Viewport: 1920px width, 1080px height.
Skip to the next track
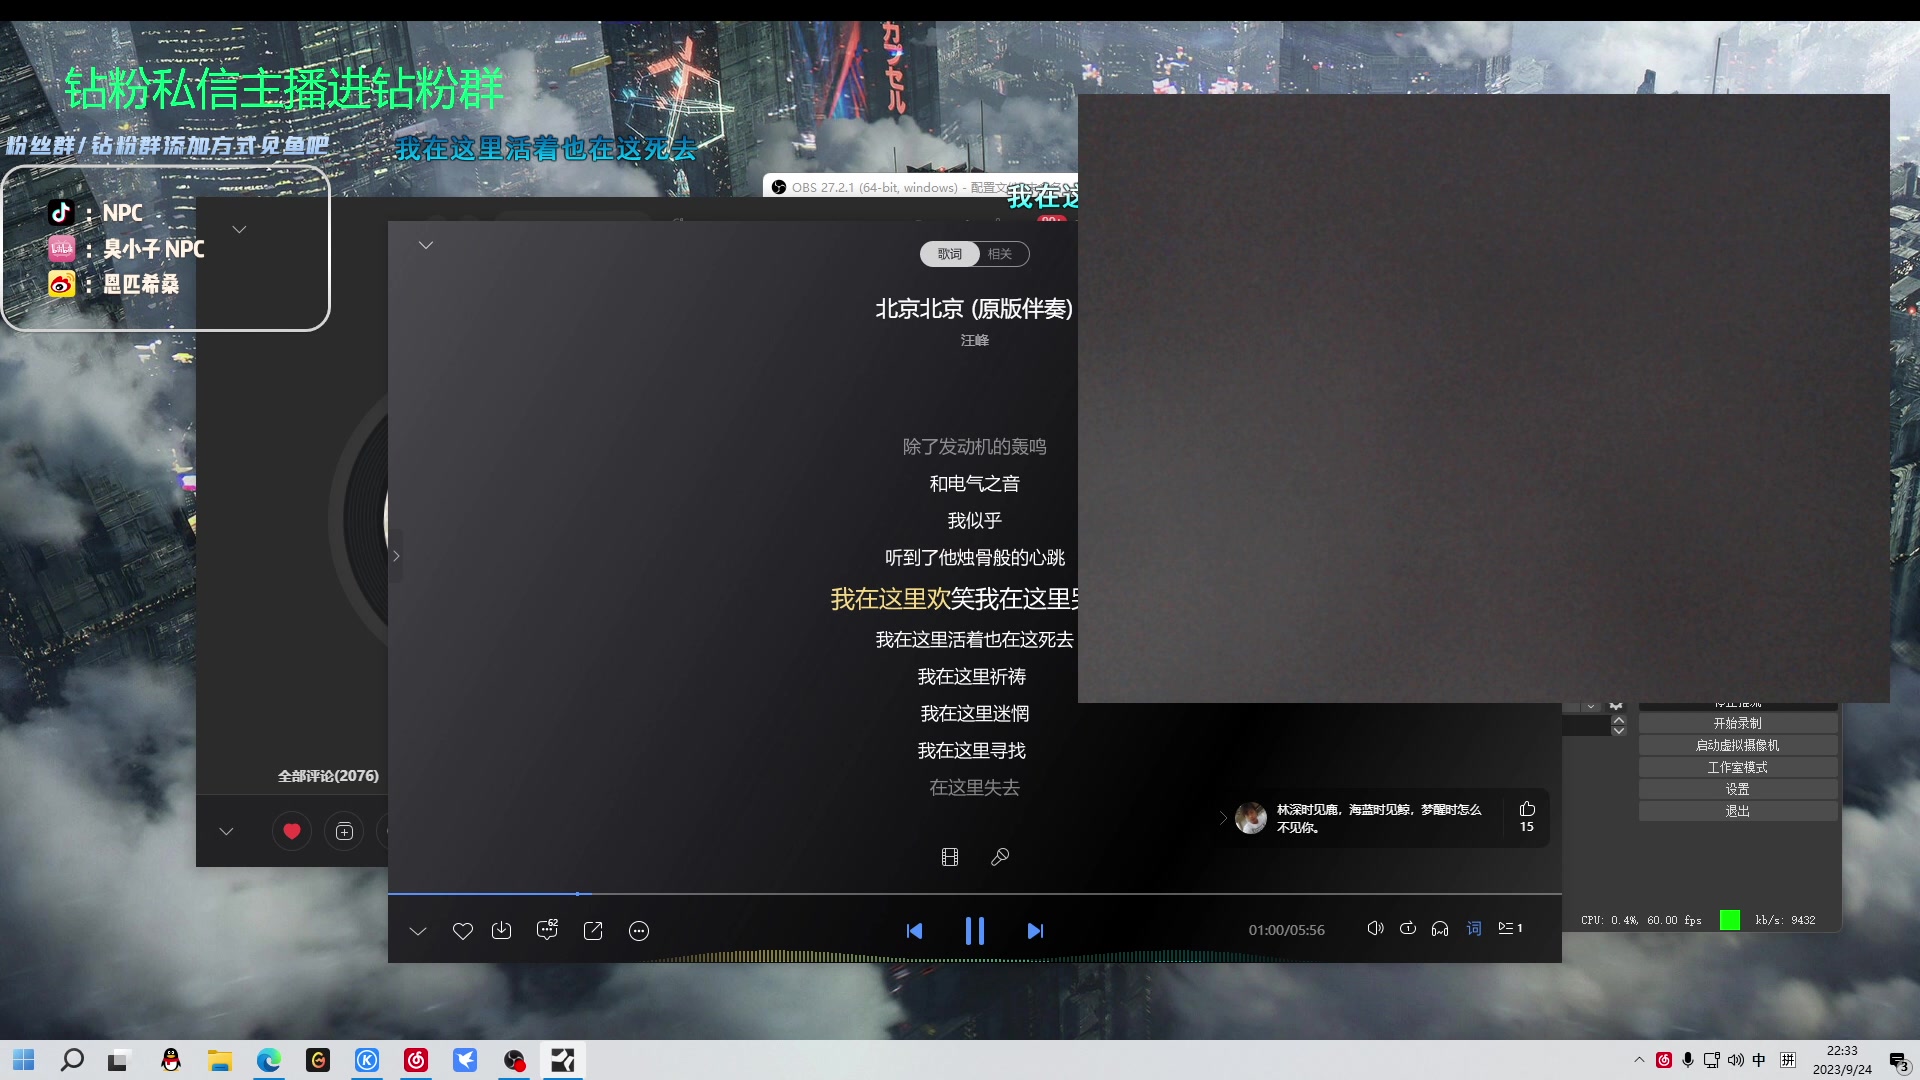(1035, 931)
